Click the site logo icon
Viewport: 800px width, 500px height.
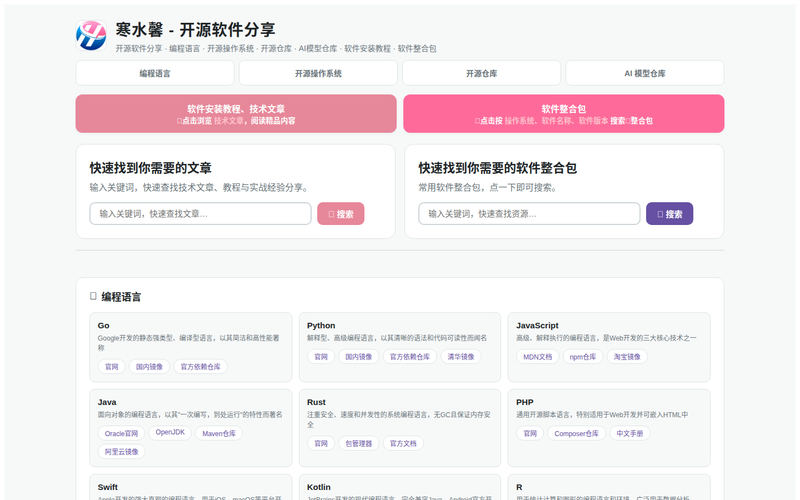[x=91, y=35]
